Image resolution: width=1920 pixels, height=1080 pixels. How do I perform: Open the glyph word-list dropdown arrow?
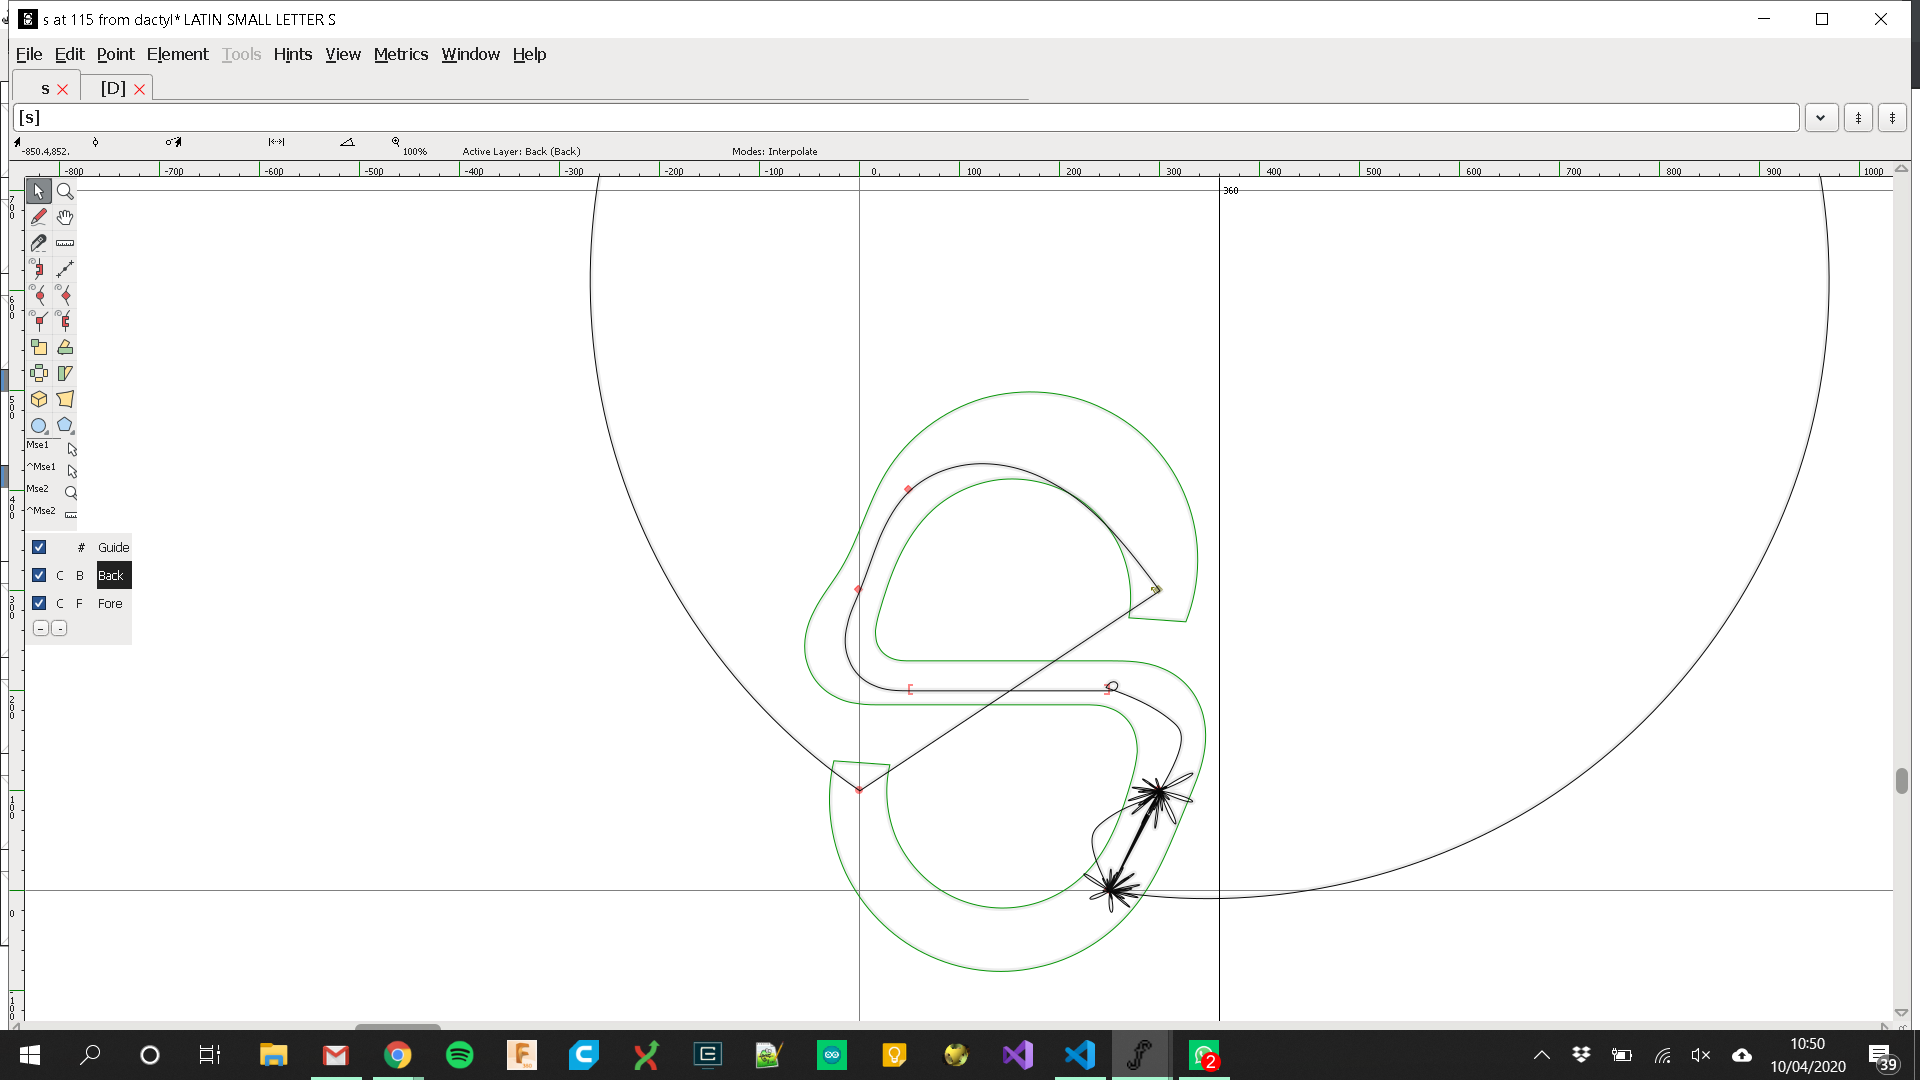click(1821, 118)
